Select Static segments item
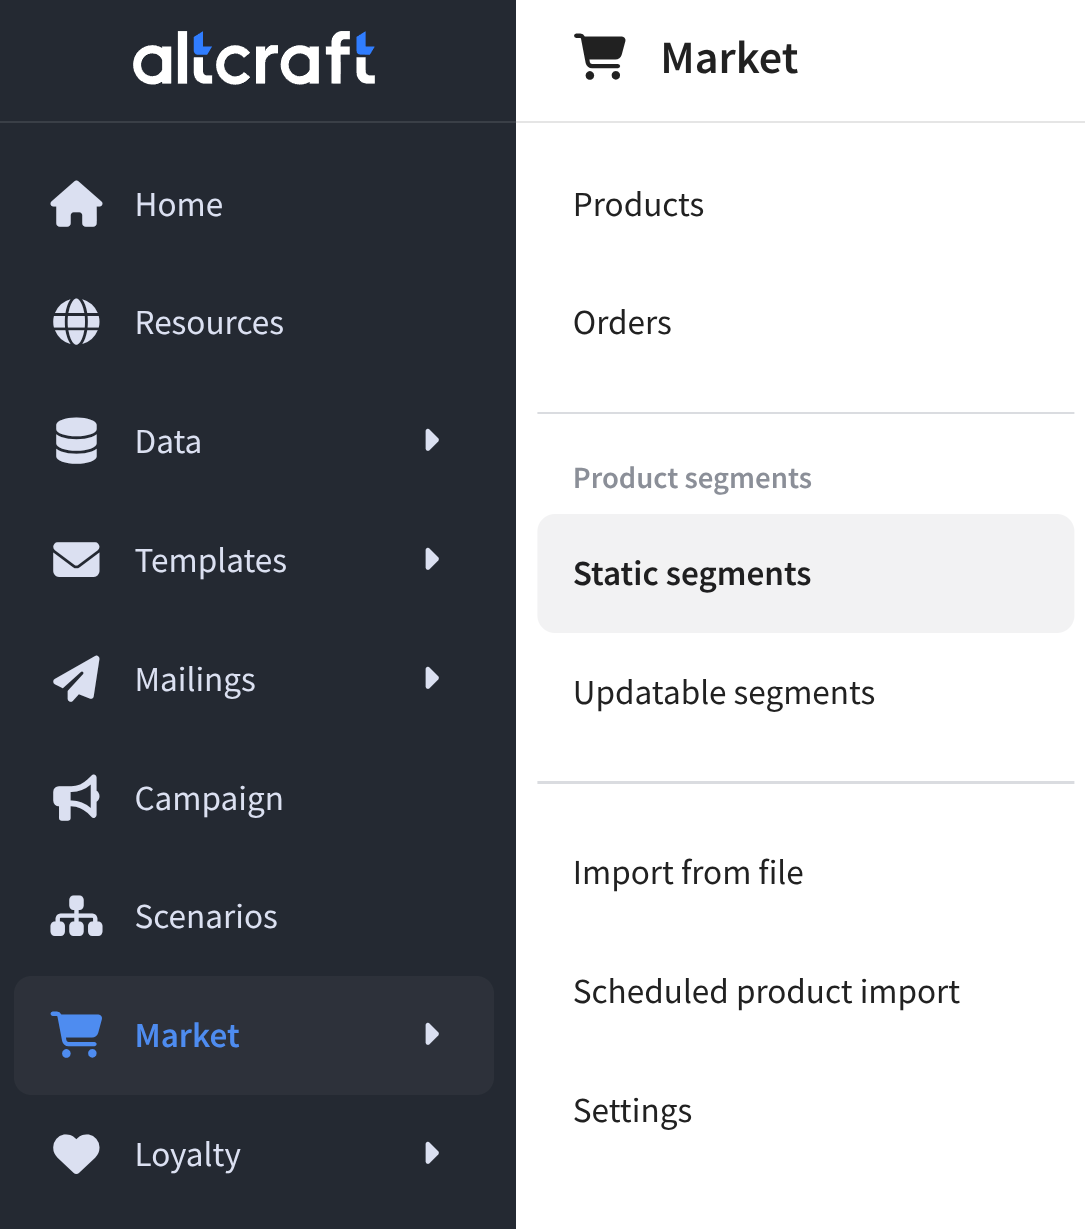This screenshot has width=1085, height=1229. coord(692,574)
